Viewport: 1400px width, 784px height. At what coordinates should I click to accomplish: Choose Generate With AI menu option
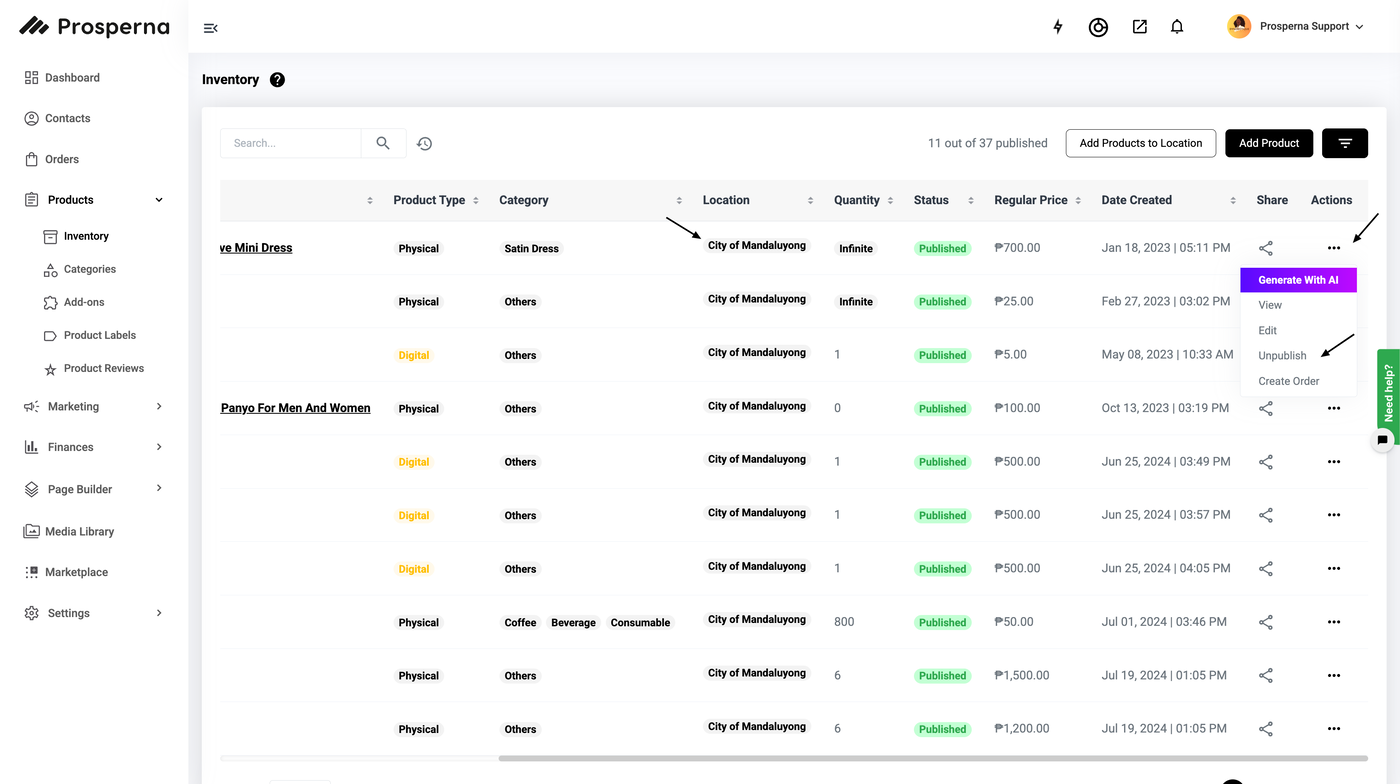pos(1298,280)
